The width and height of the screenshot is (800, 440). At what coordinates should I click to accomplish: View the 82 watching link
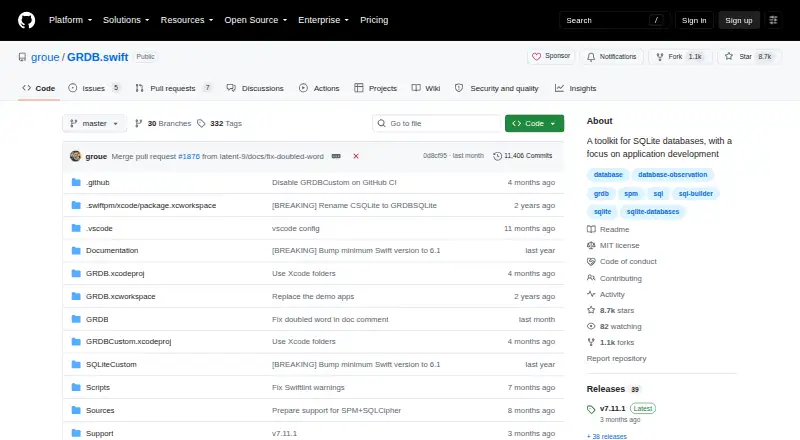[x=614, y=327]
